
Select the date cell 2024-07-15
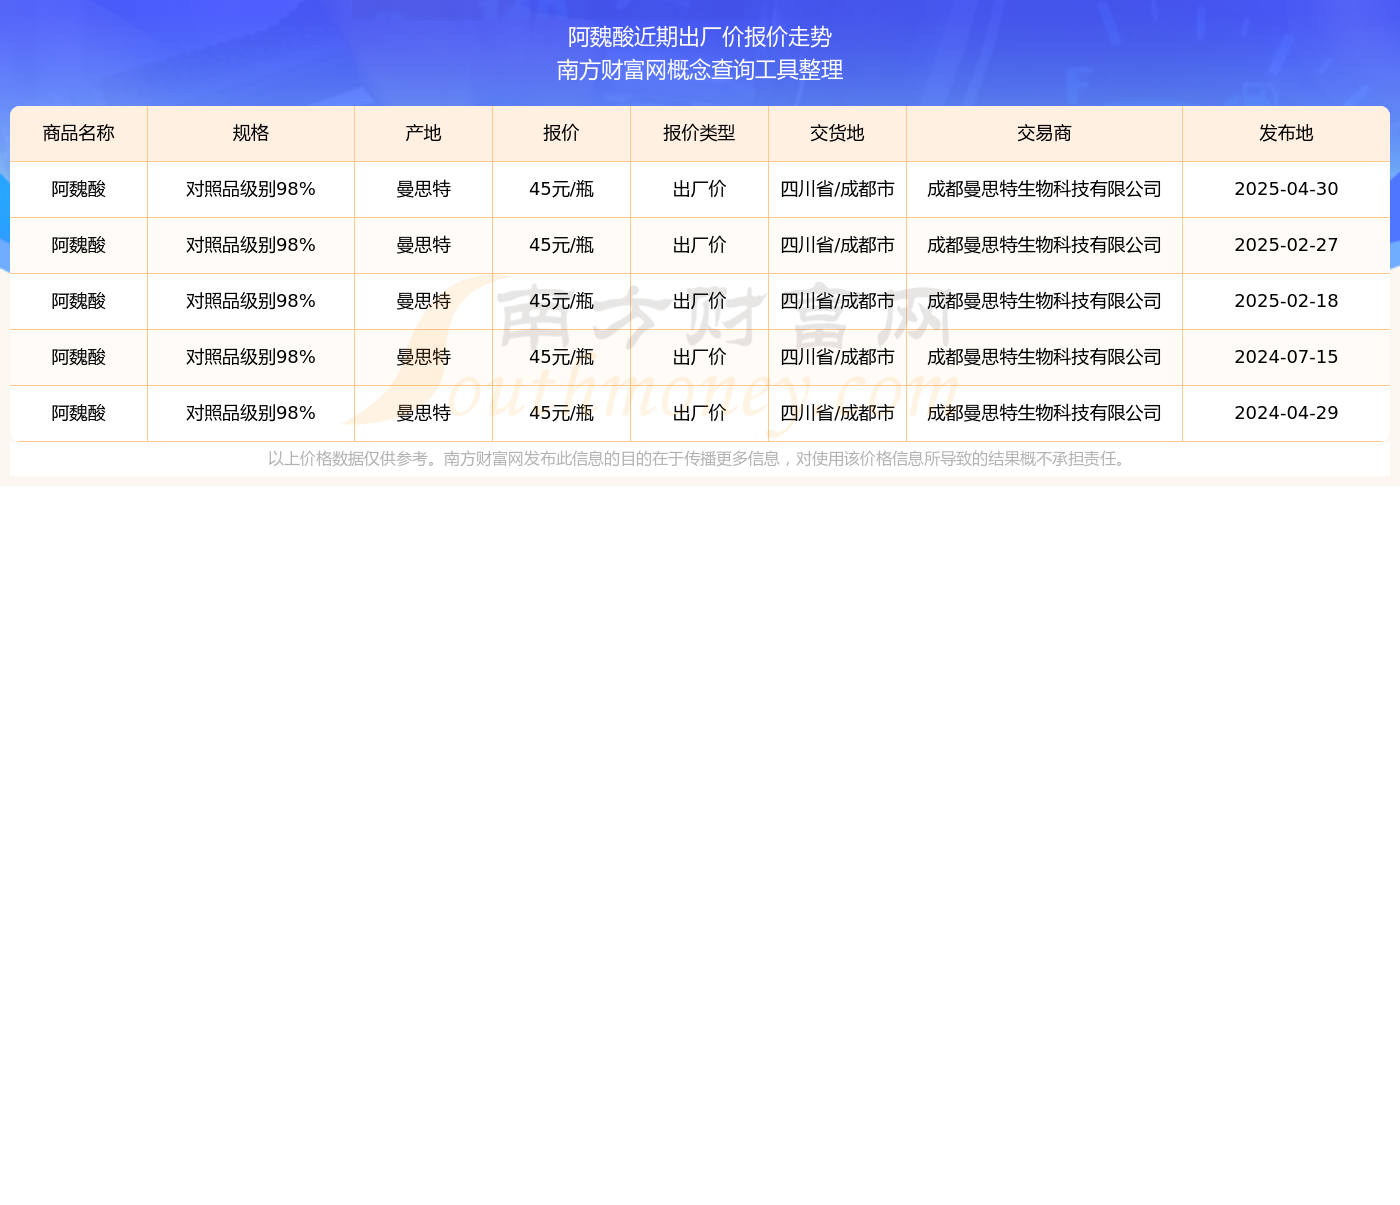[x=1286, y=357]
